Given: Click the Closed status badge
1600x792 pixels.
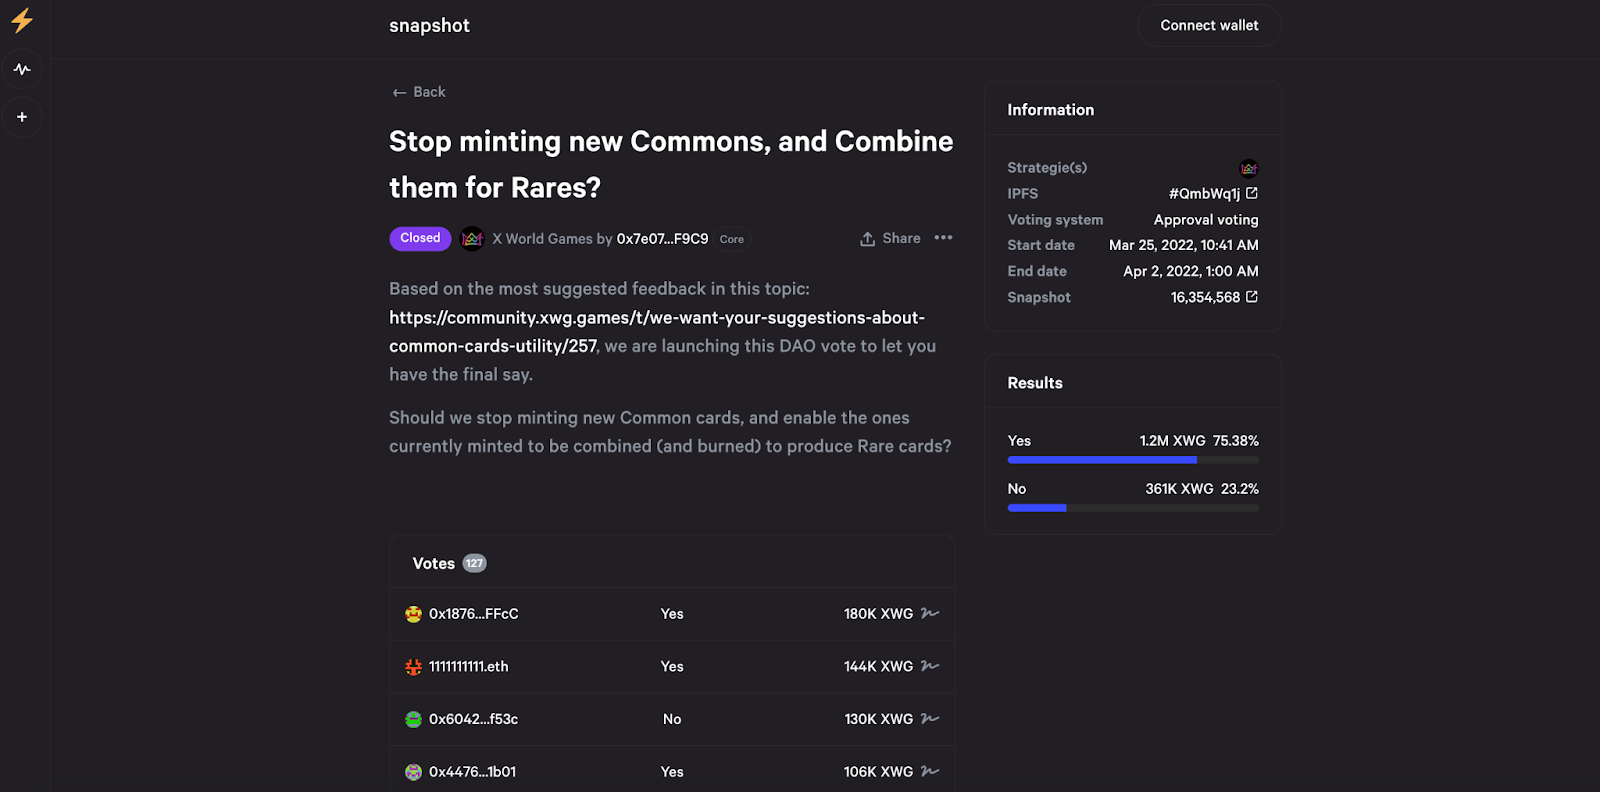Looking at the screenshot, I should (x=420, y=238).
